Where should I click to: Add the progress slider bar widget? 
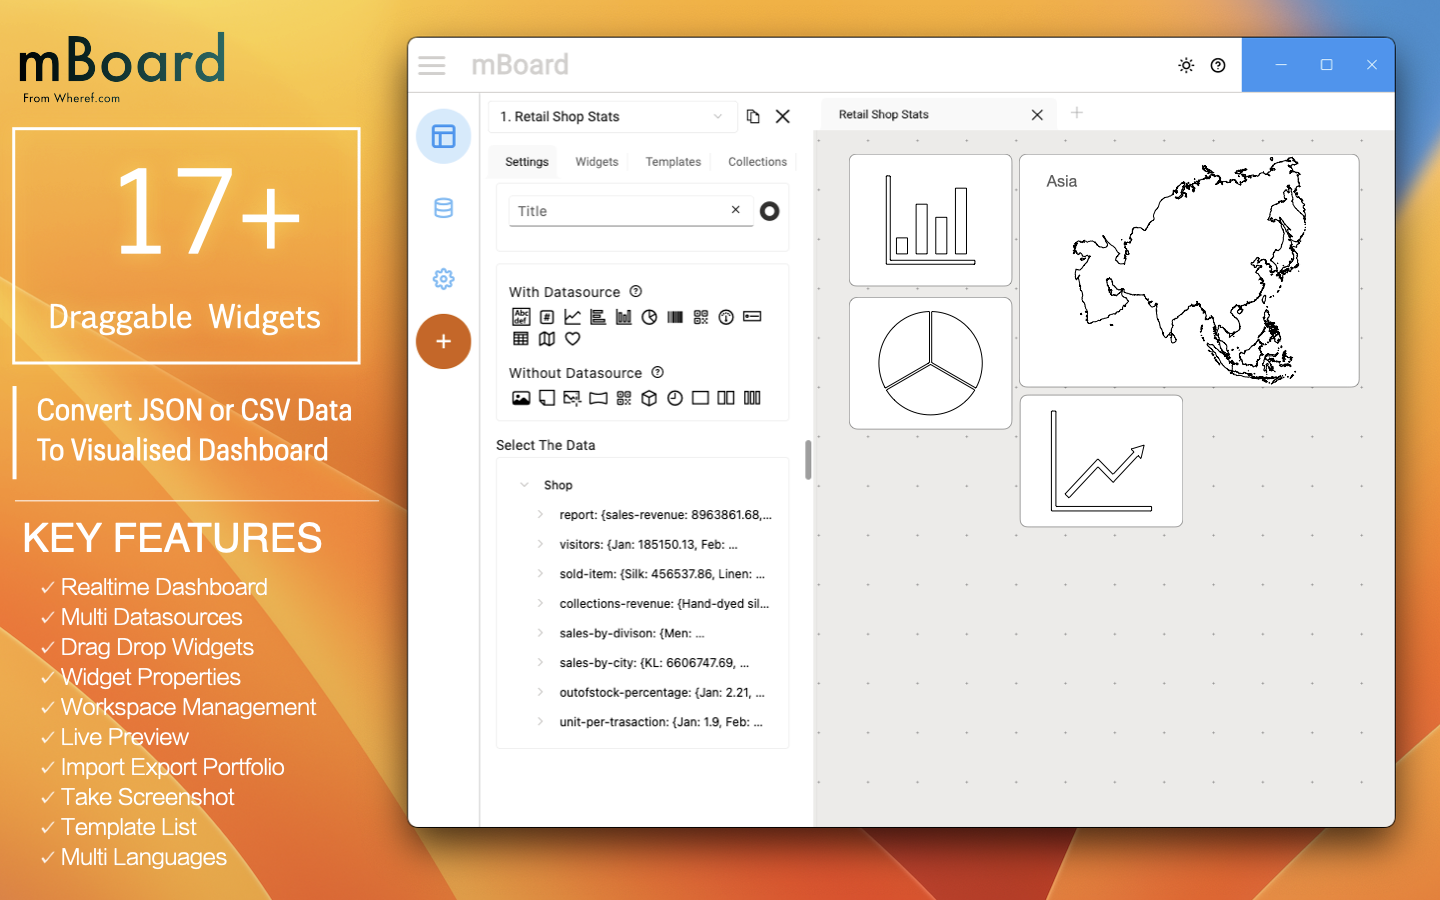coord(752,317)
